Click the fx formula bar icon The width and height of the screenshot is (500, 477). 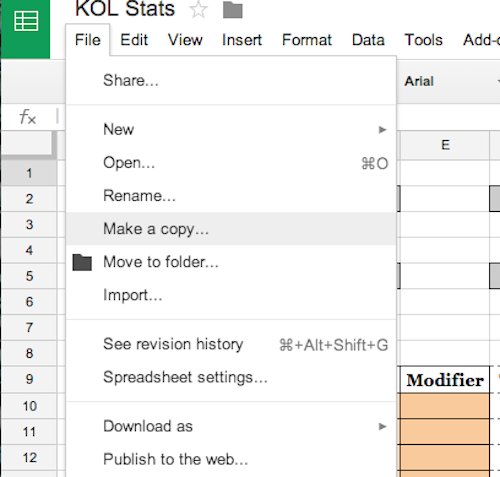(27, 117)
